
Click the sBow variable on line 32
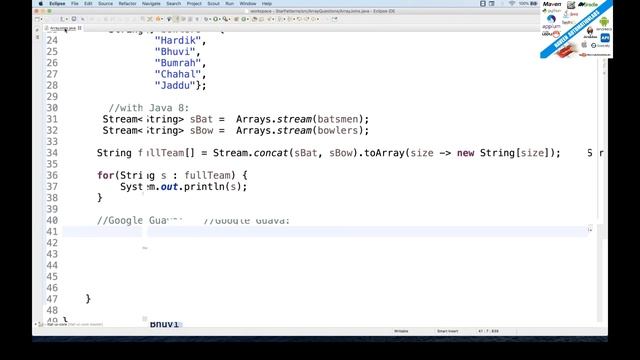[201, 131]
